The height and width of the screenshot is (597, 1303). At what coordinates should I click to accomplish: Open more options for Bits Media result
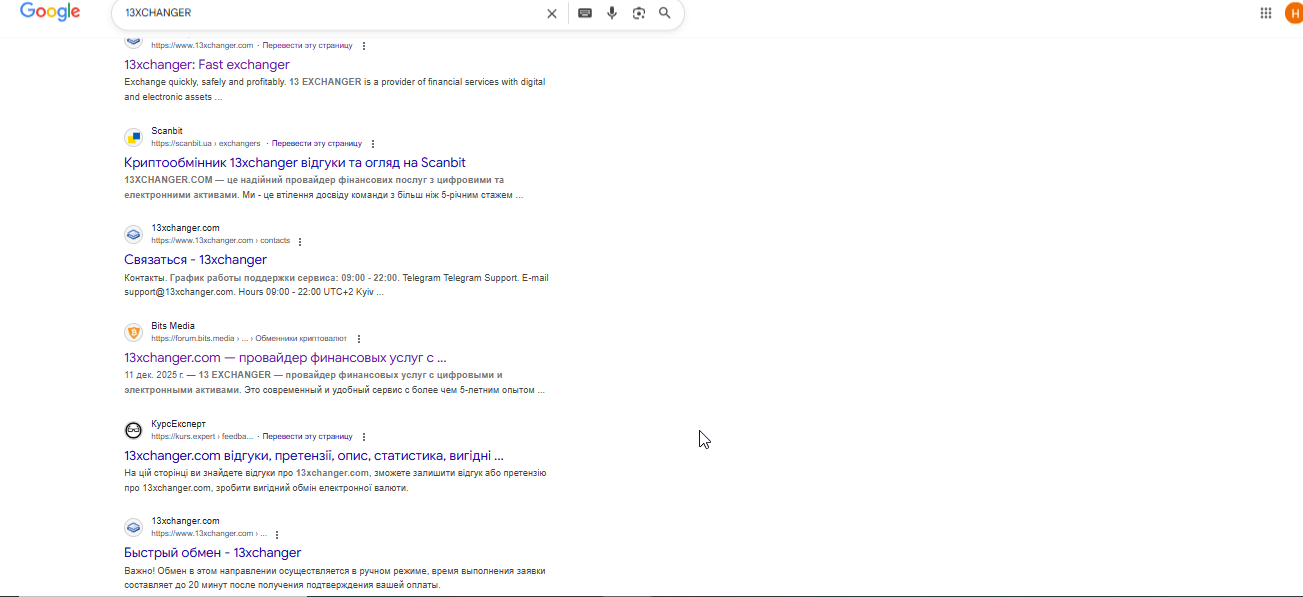358,339
